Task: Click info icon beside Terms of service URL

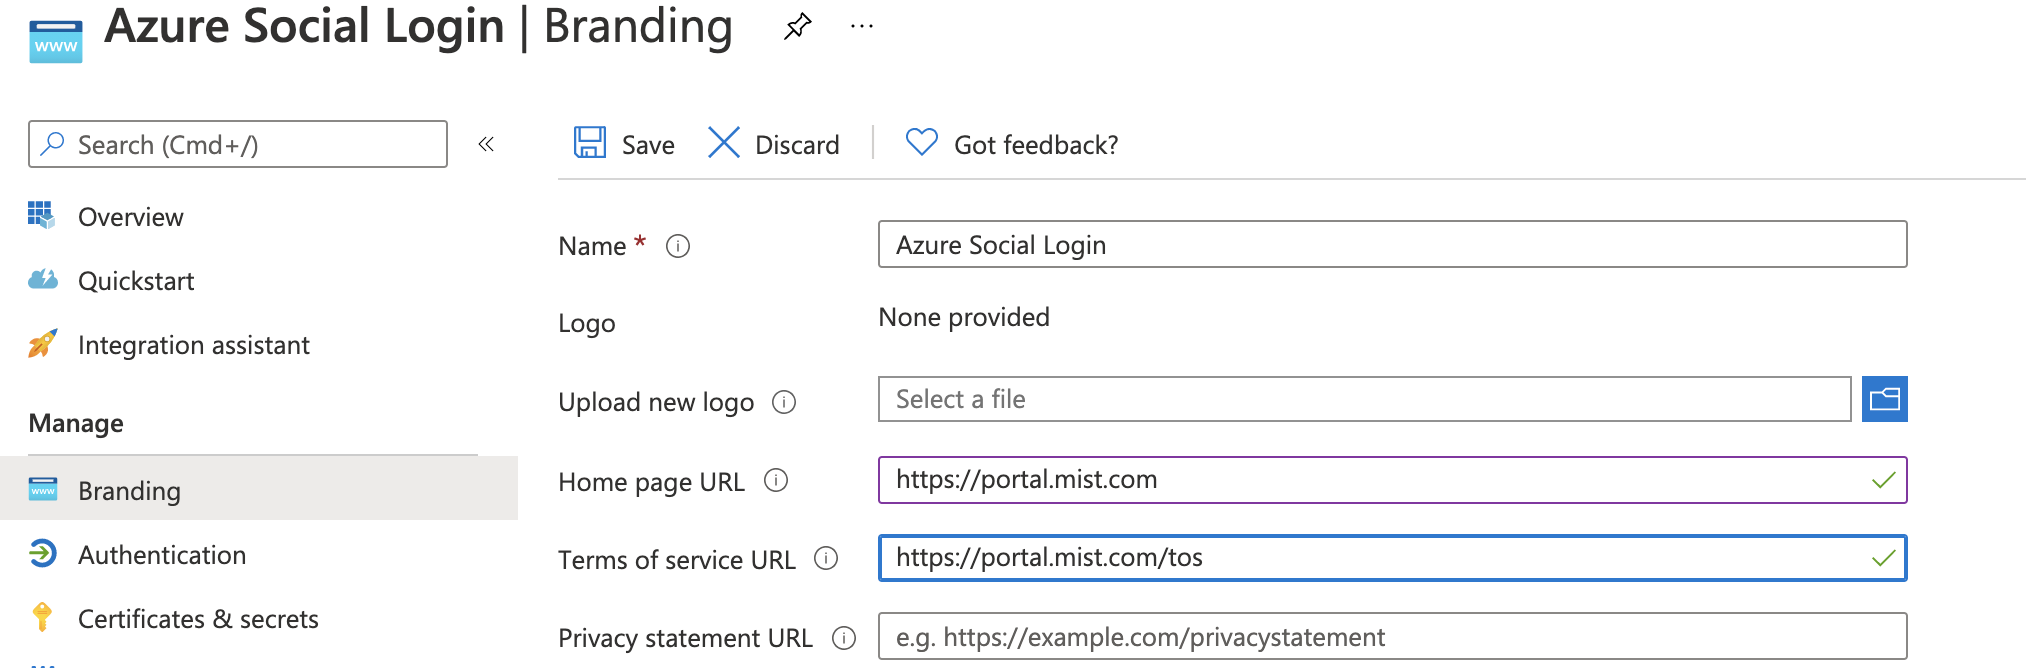Action: (826, 559)
